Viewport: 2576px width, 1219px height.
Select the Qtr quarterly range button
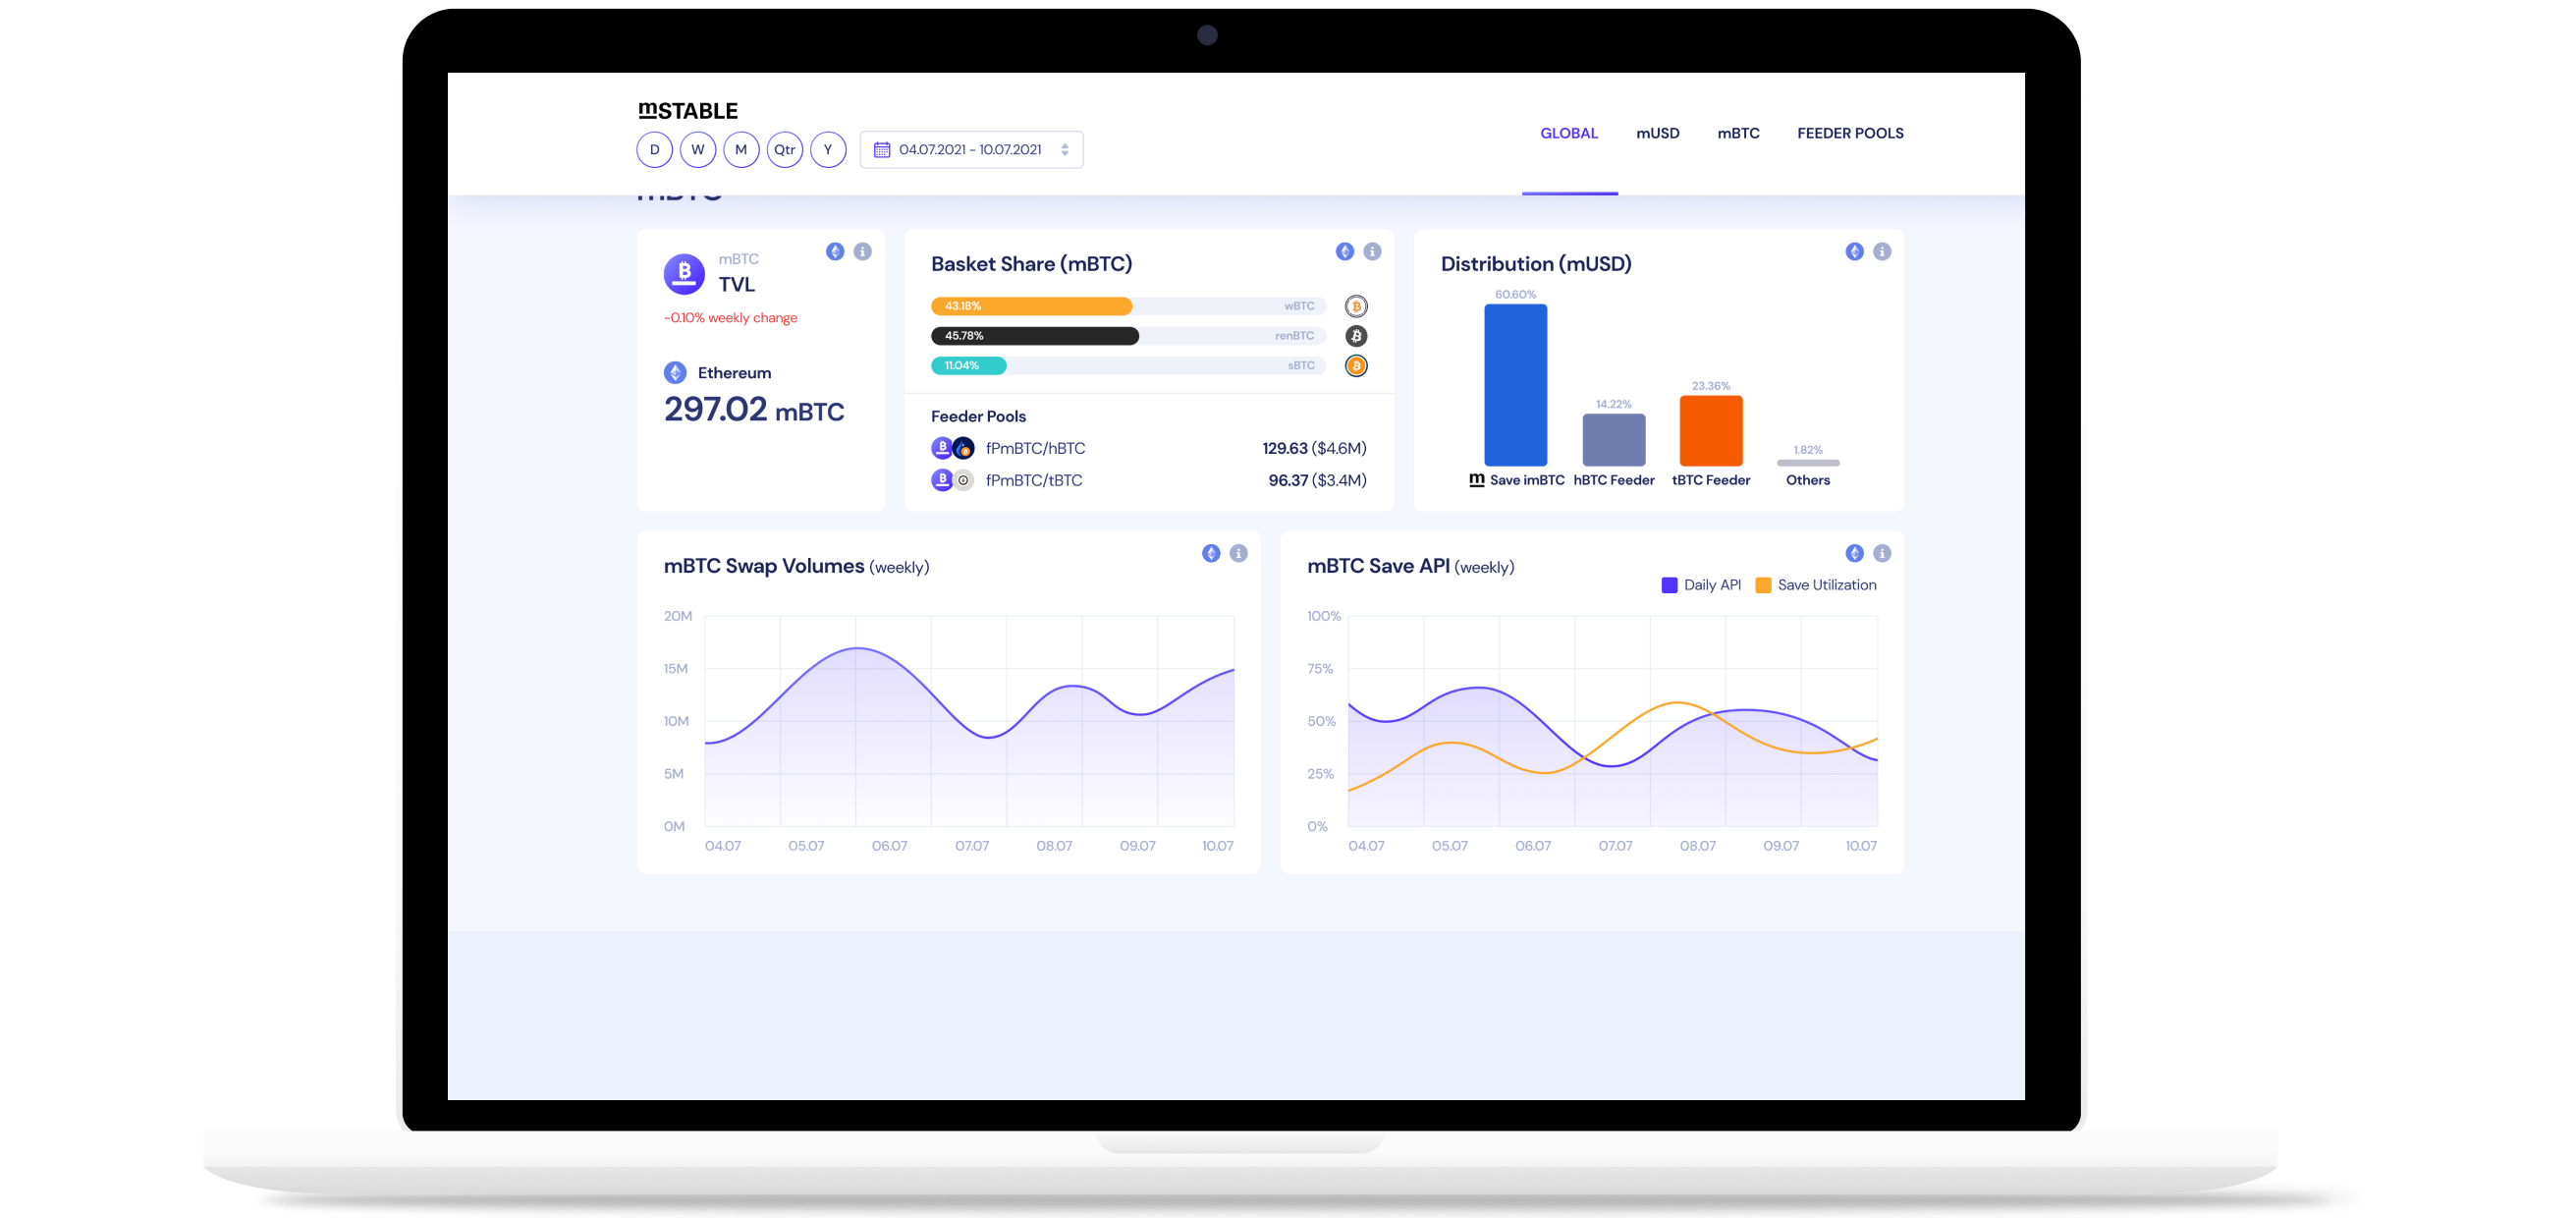[785, 150]
